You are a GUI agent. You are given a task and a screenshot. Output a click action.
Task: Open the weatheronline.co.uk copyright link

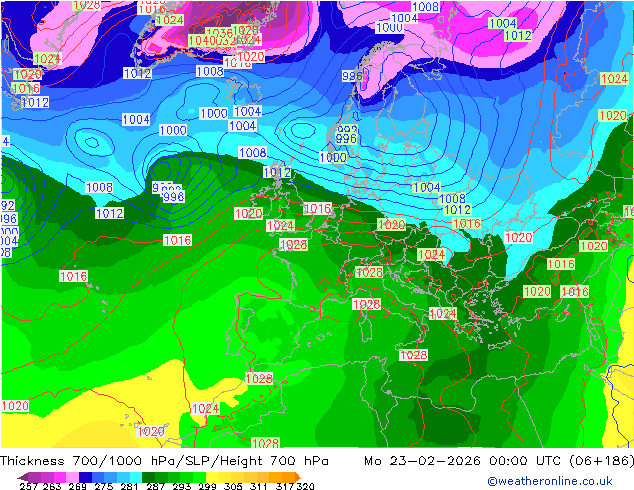tap(550, 481)
